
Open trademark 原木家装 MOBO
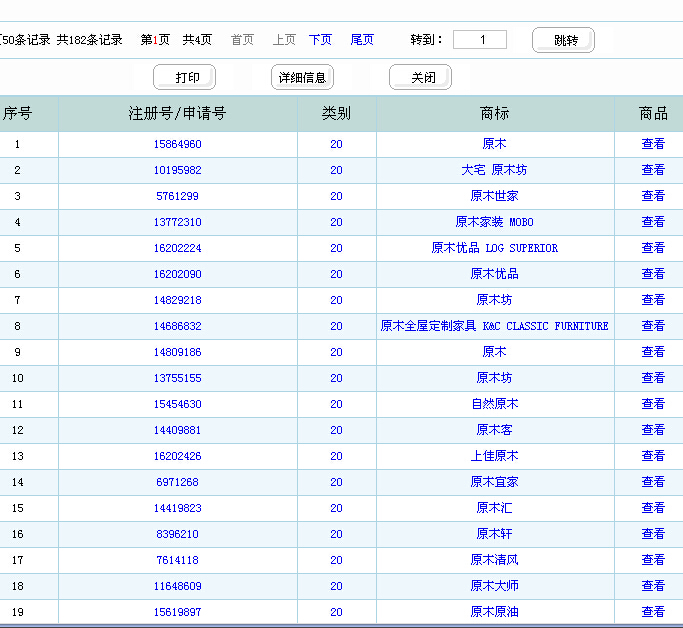494,222
